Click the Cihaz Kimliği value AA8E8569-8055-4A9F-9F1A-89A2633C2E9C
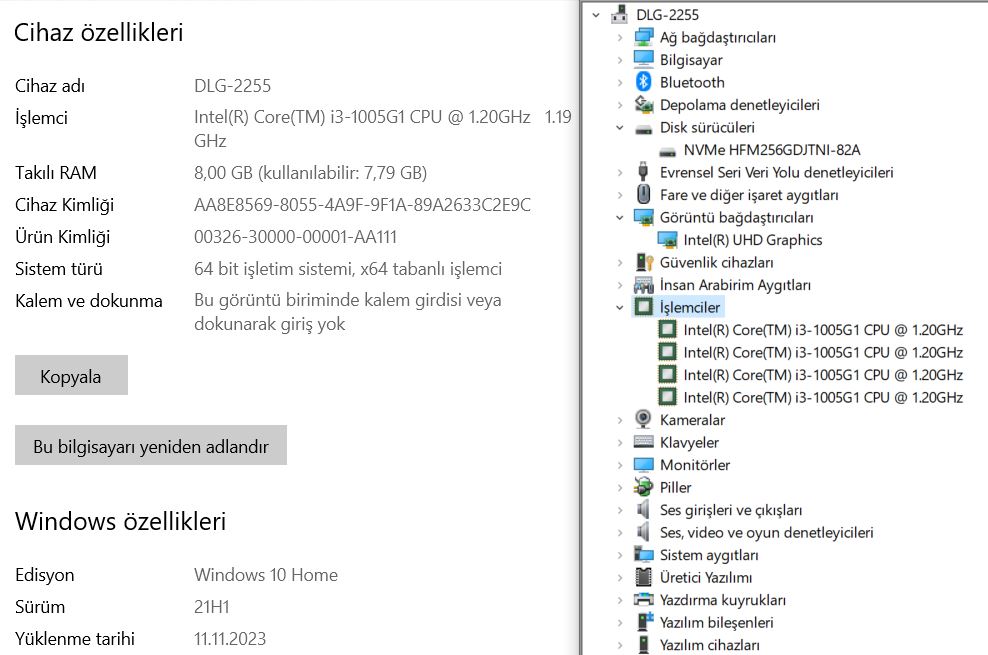 [x=362, y=205]
